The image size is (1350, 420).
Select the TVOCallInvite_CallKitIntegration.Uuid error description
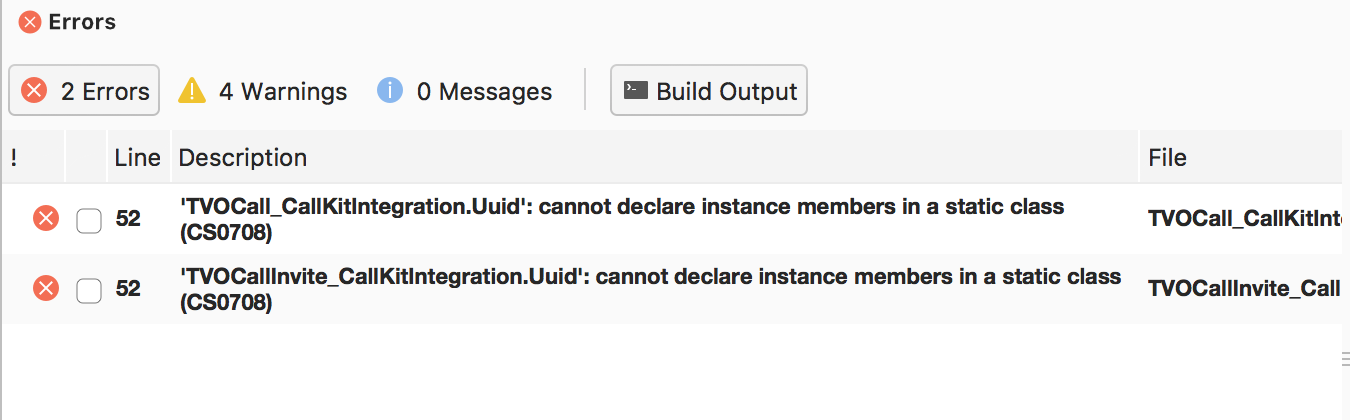click(650, 289)
